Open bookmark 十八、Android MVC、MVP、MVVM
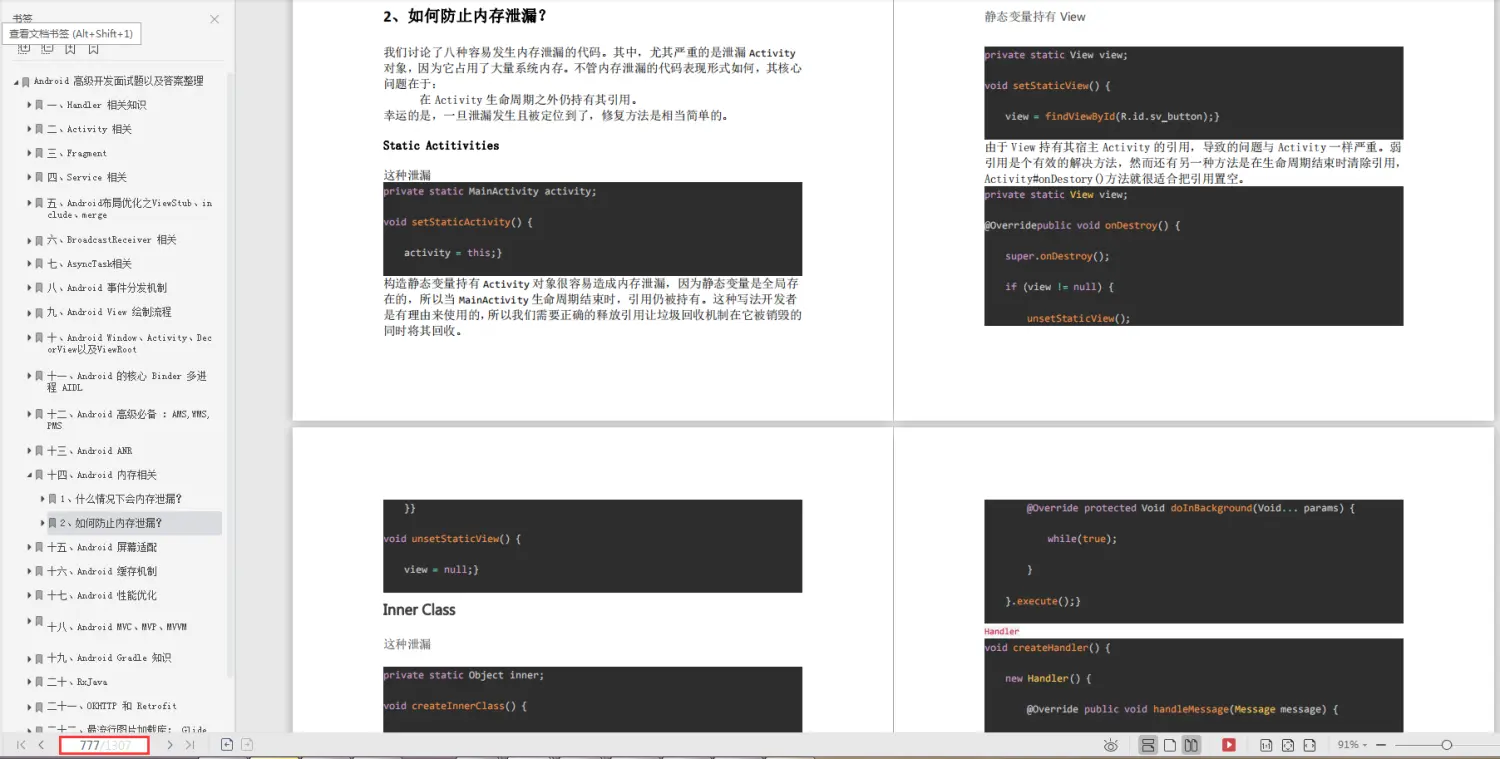This screenshot has width=1500, height=759. click(x=117, y=627)
